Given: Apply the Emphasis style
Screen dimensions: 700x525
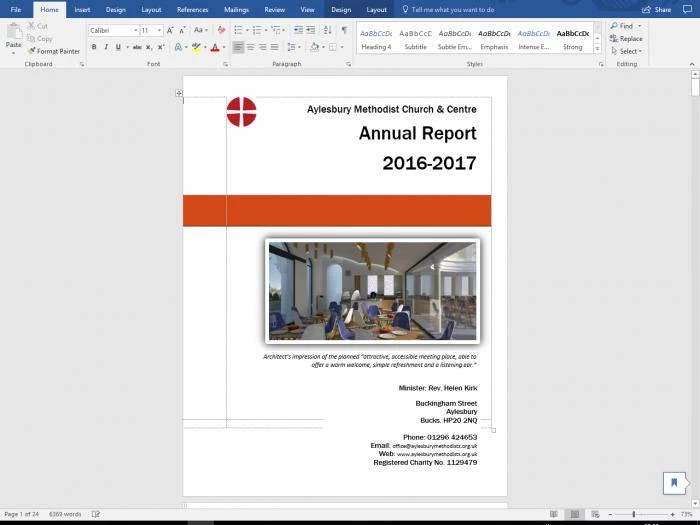Looking at the screenshot, I should (494, 39).
